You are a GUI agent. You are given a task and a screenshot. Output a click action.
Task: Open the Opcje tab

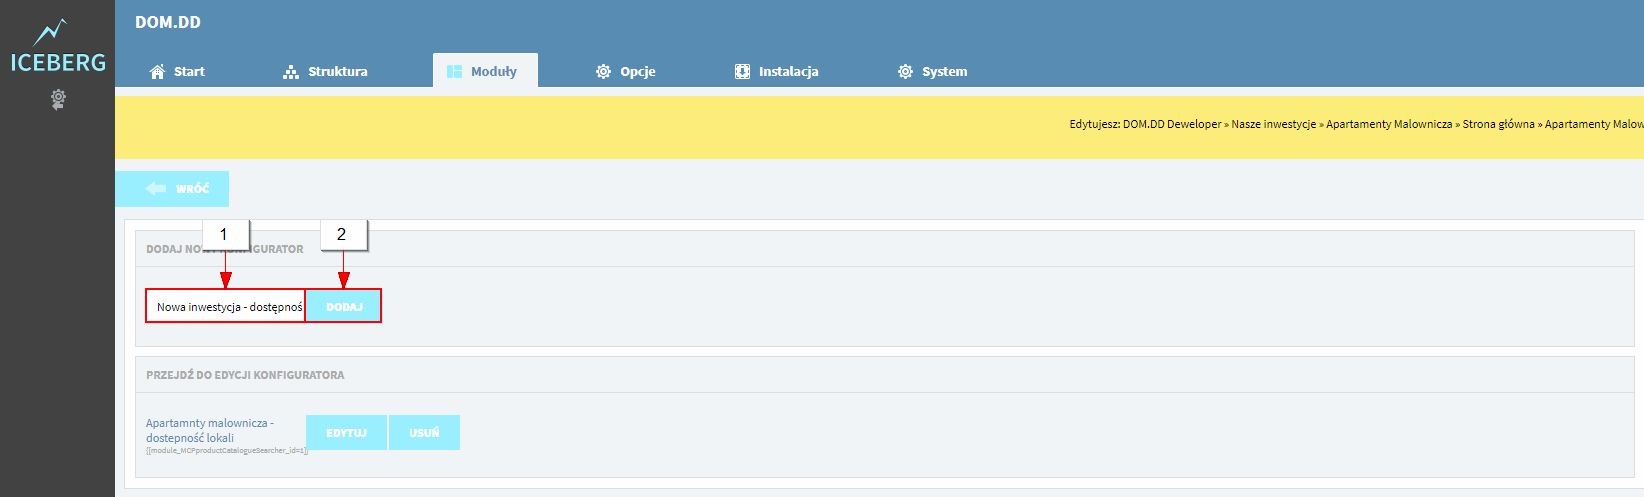coord(625,71)
